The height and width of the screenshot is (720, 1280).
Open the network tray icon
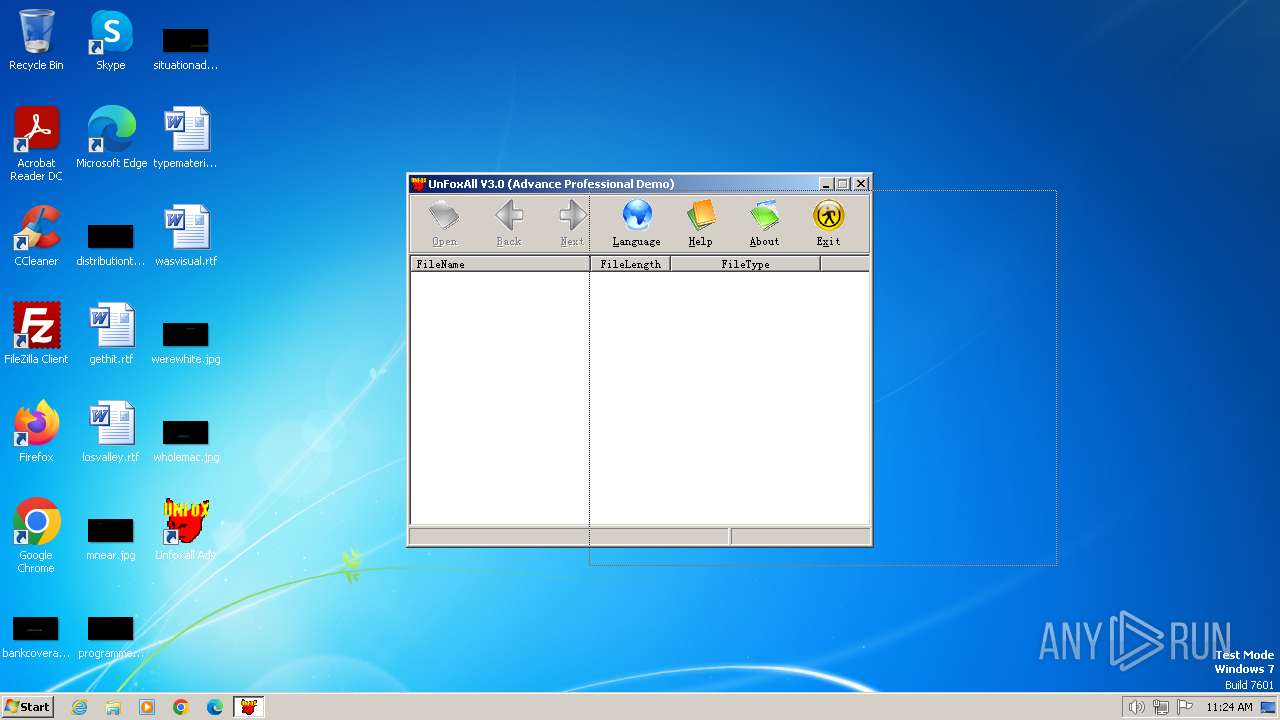point(1161,707)
